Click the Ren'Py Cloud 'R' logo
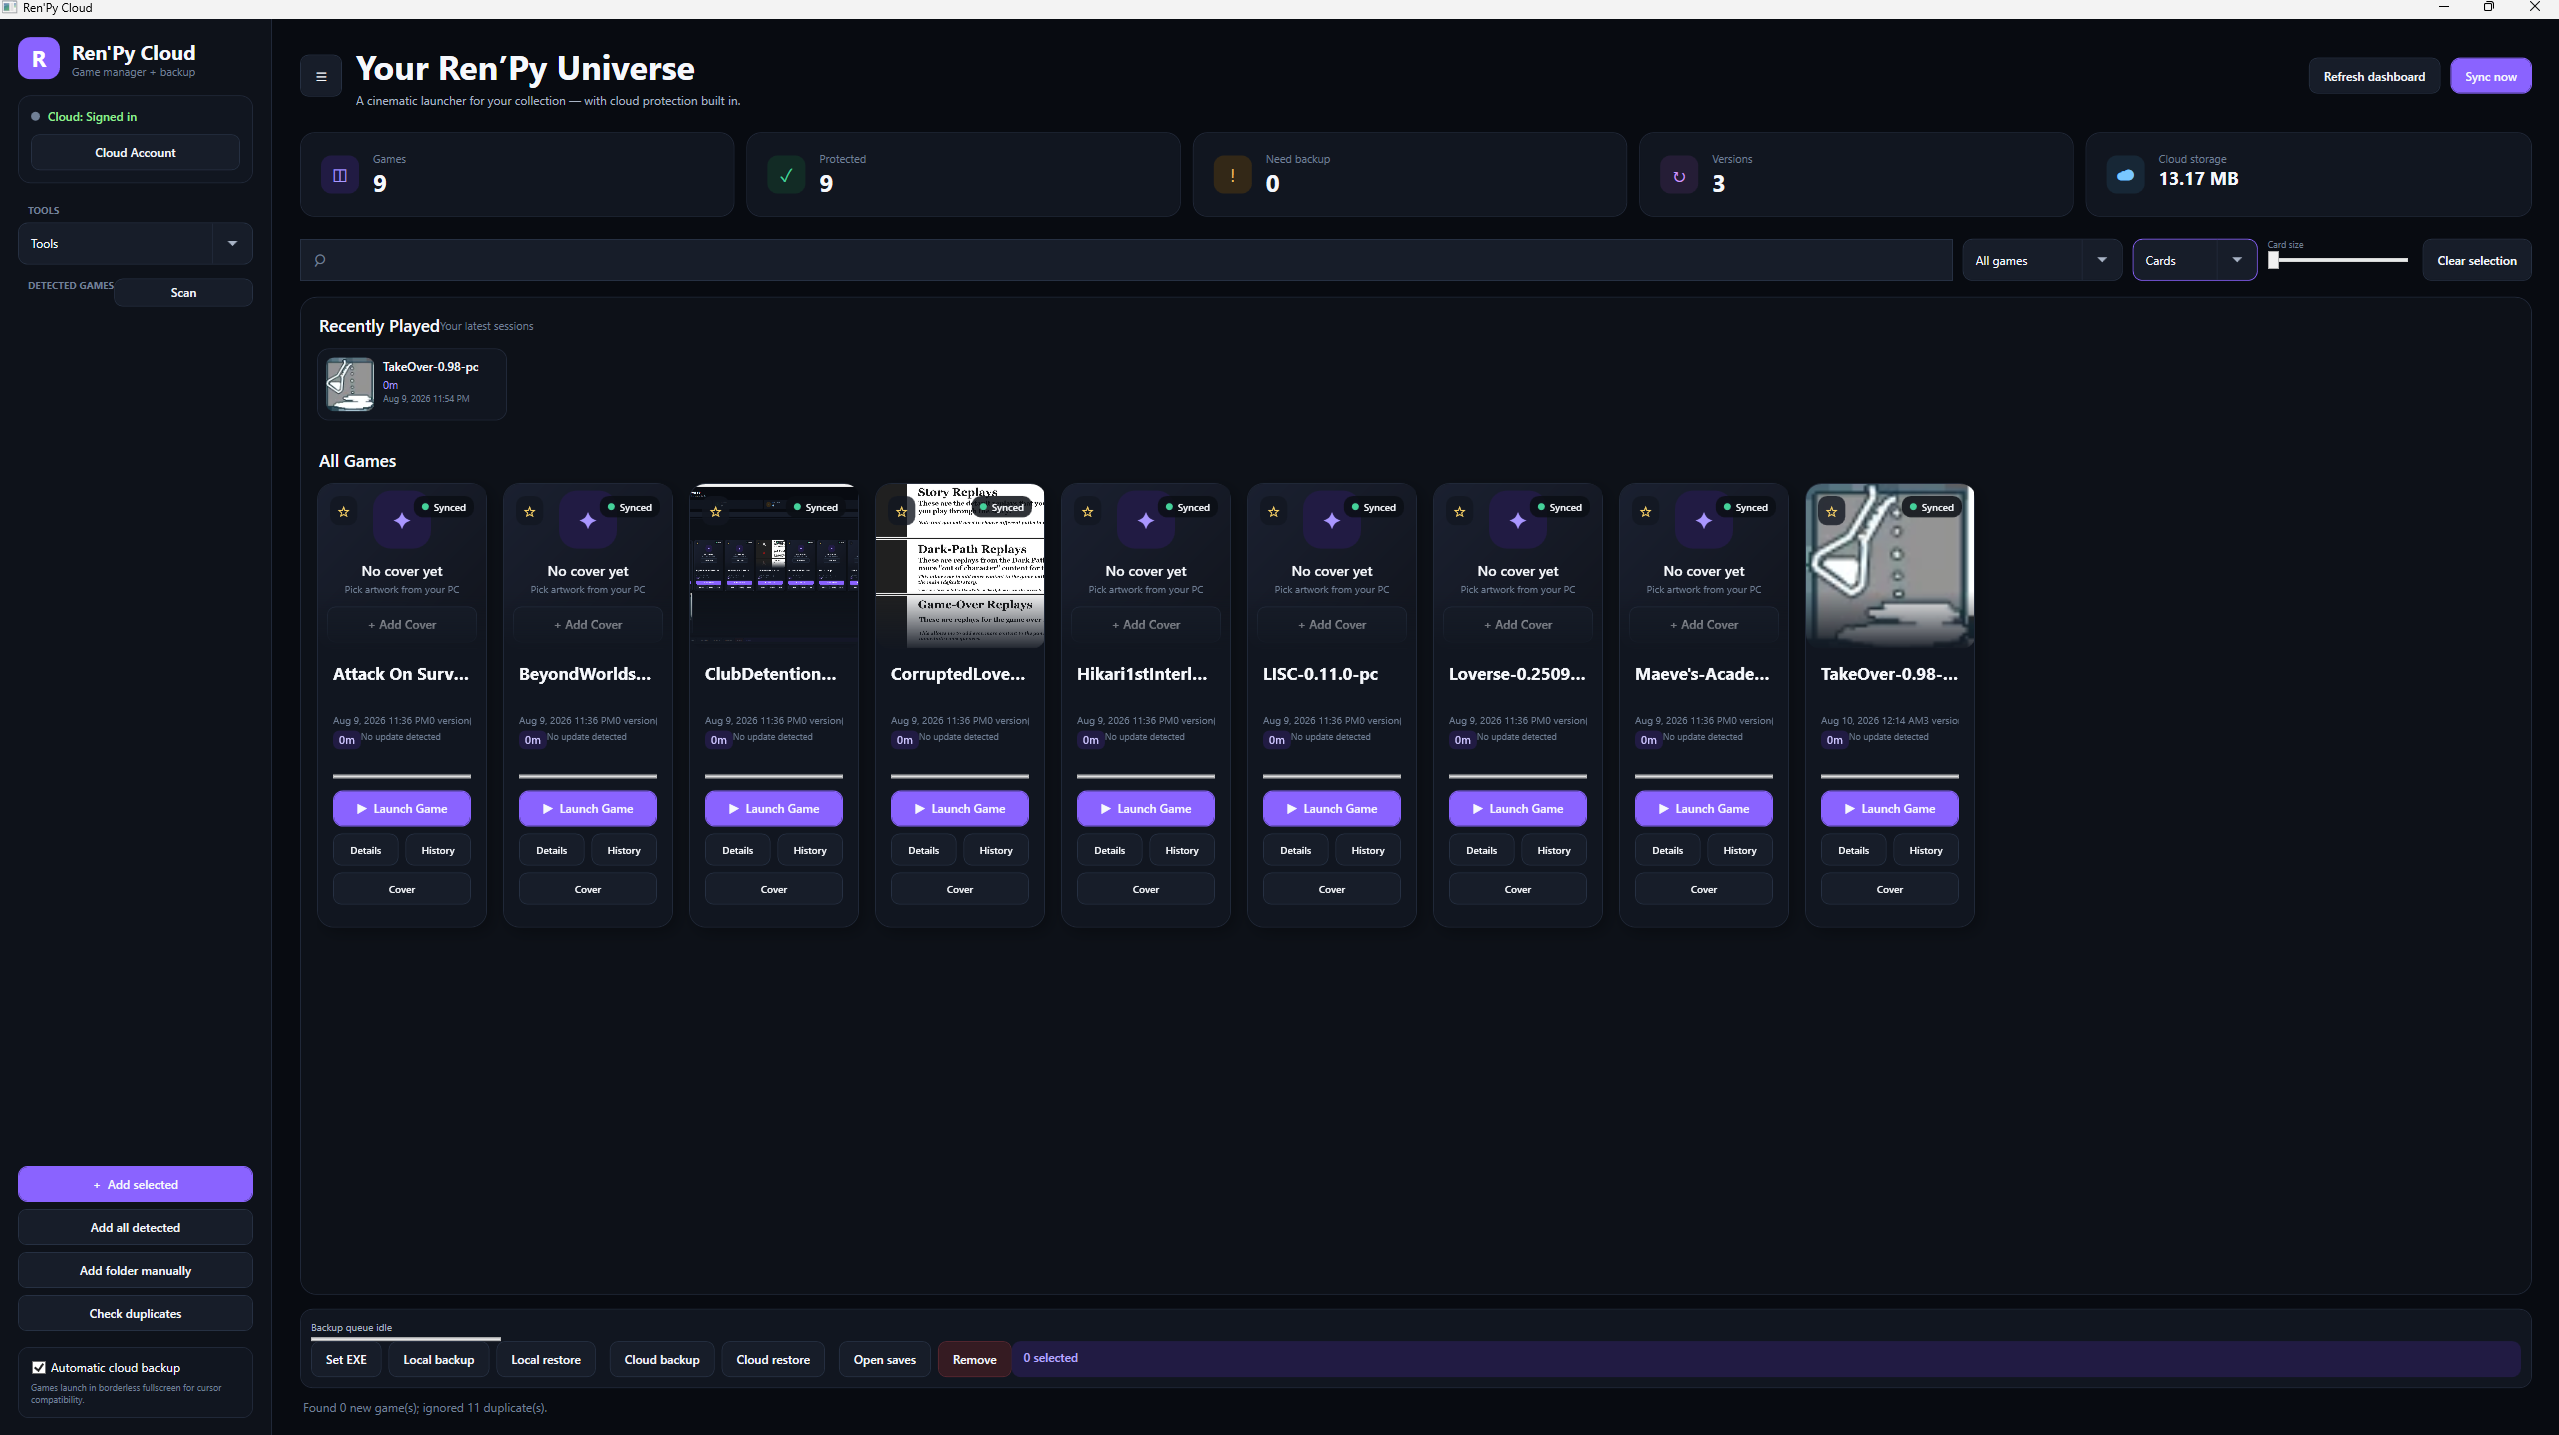The image size is (2559, 1435). click(39, 59)
